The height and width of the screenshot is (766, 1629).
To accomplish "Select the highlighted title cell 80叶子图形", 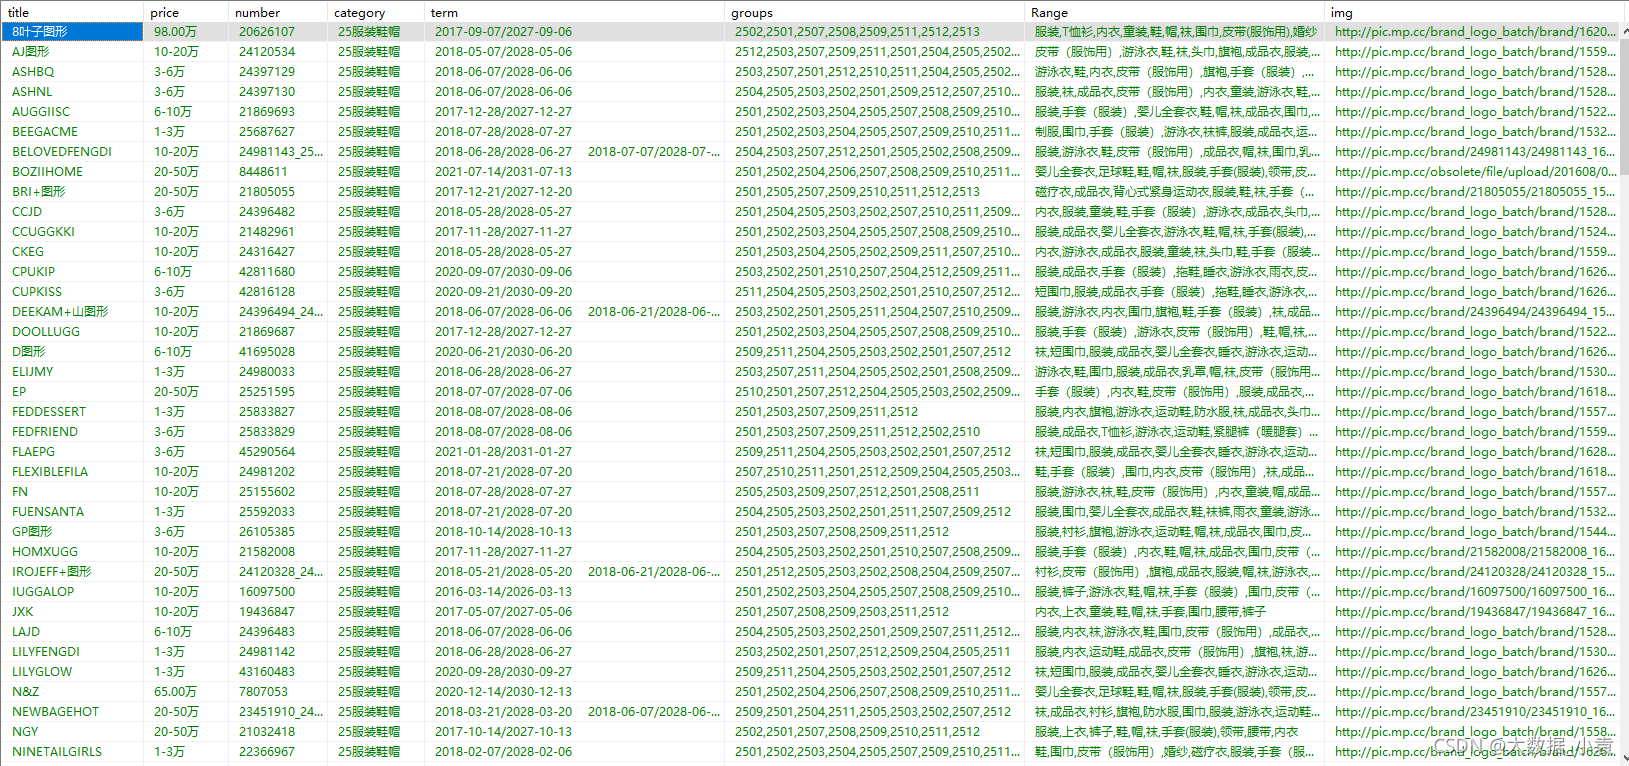I will [x=72, y=31].
